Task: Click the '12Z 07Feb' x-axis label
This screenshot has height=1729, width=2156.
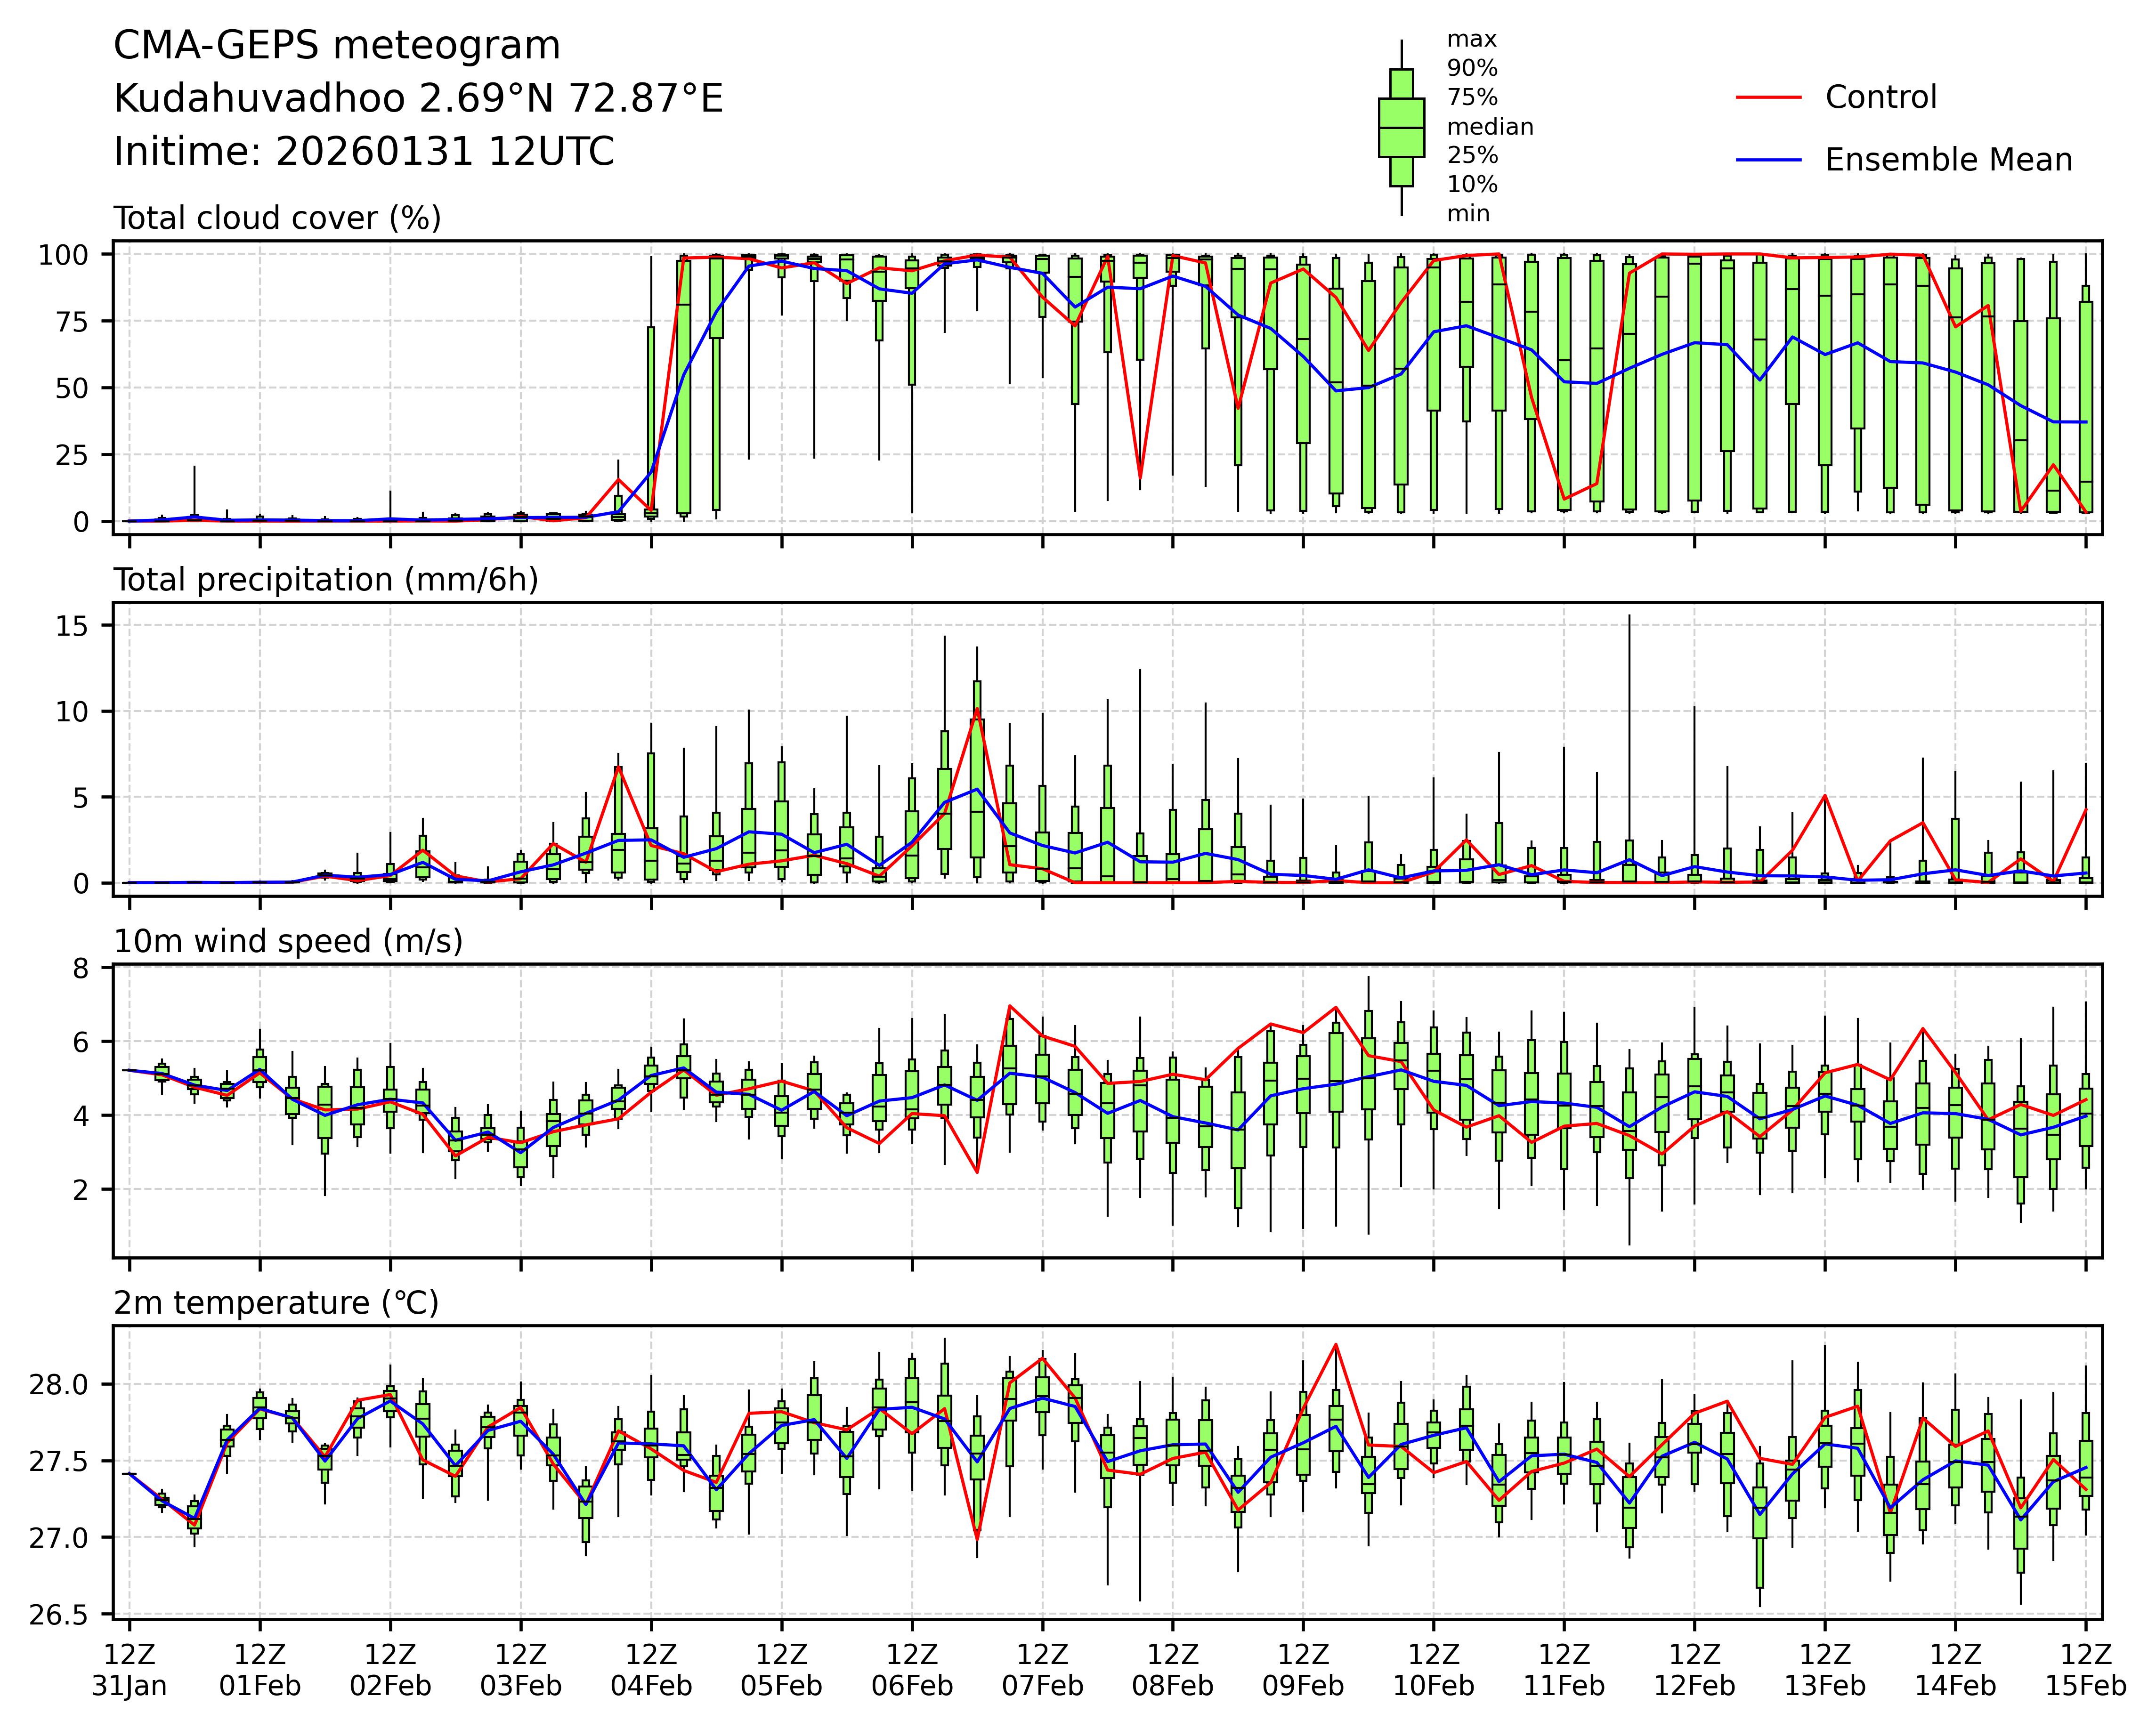Action: [x=1042, y=1669]
